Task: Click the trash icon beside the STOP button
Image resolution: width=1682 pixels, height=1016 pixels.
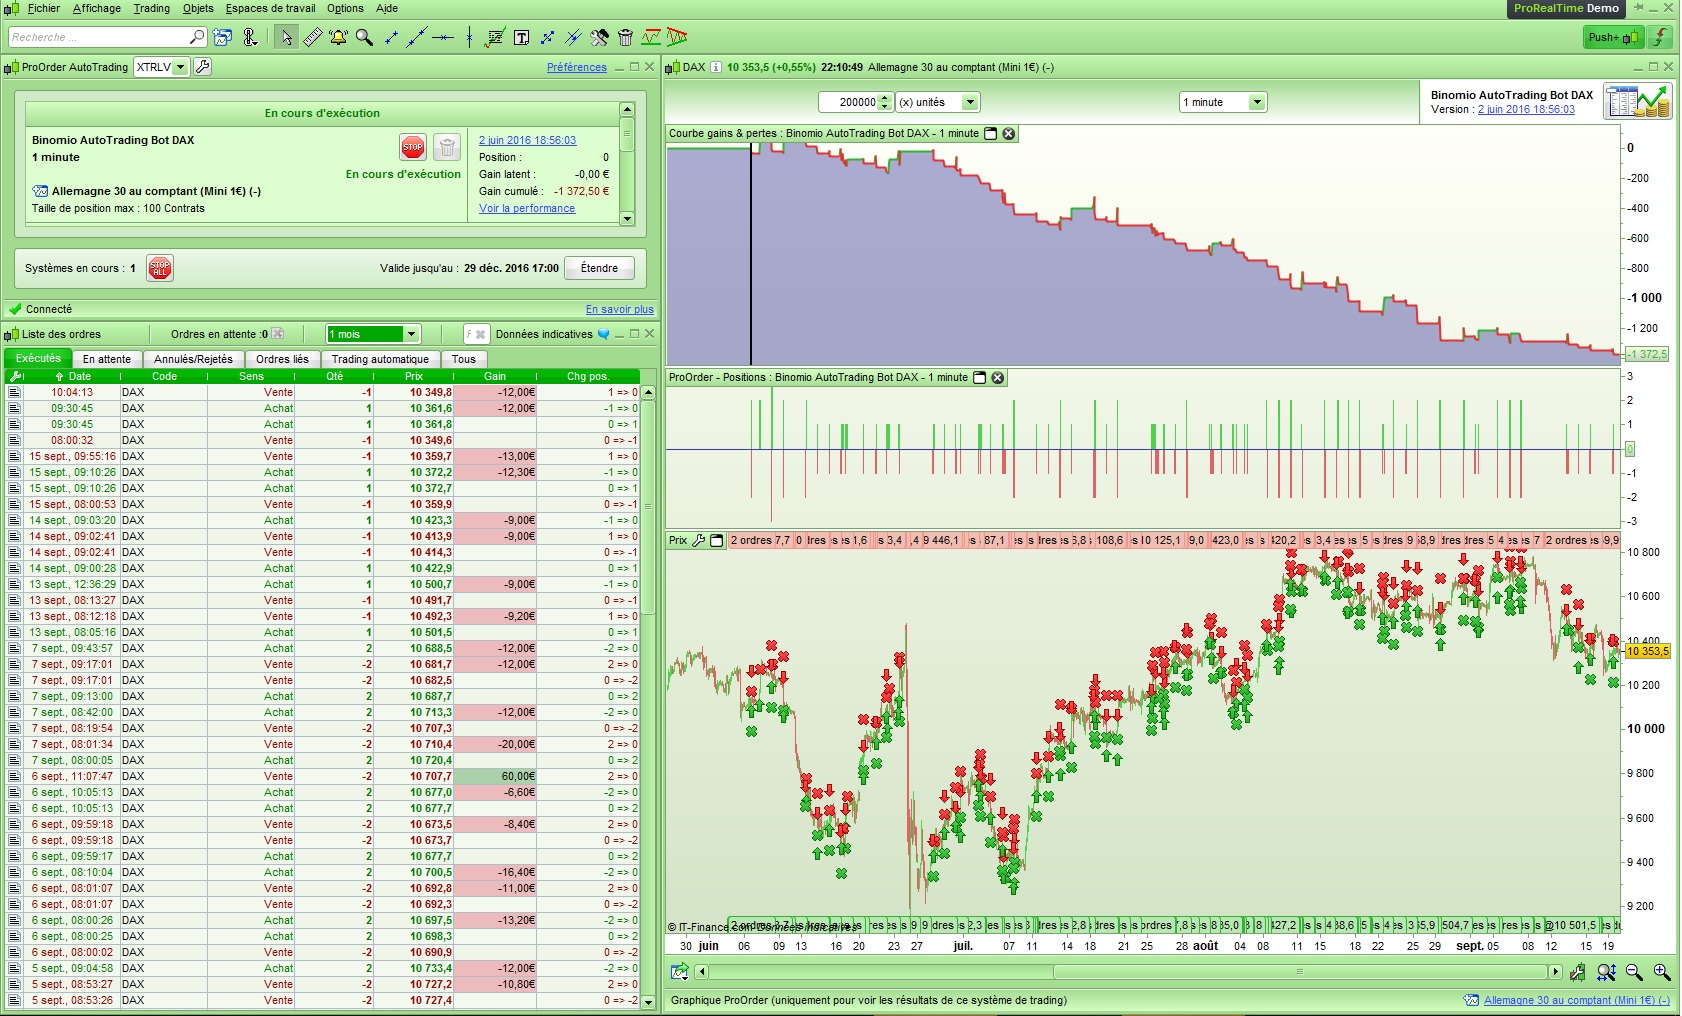Action: (447, 147)
